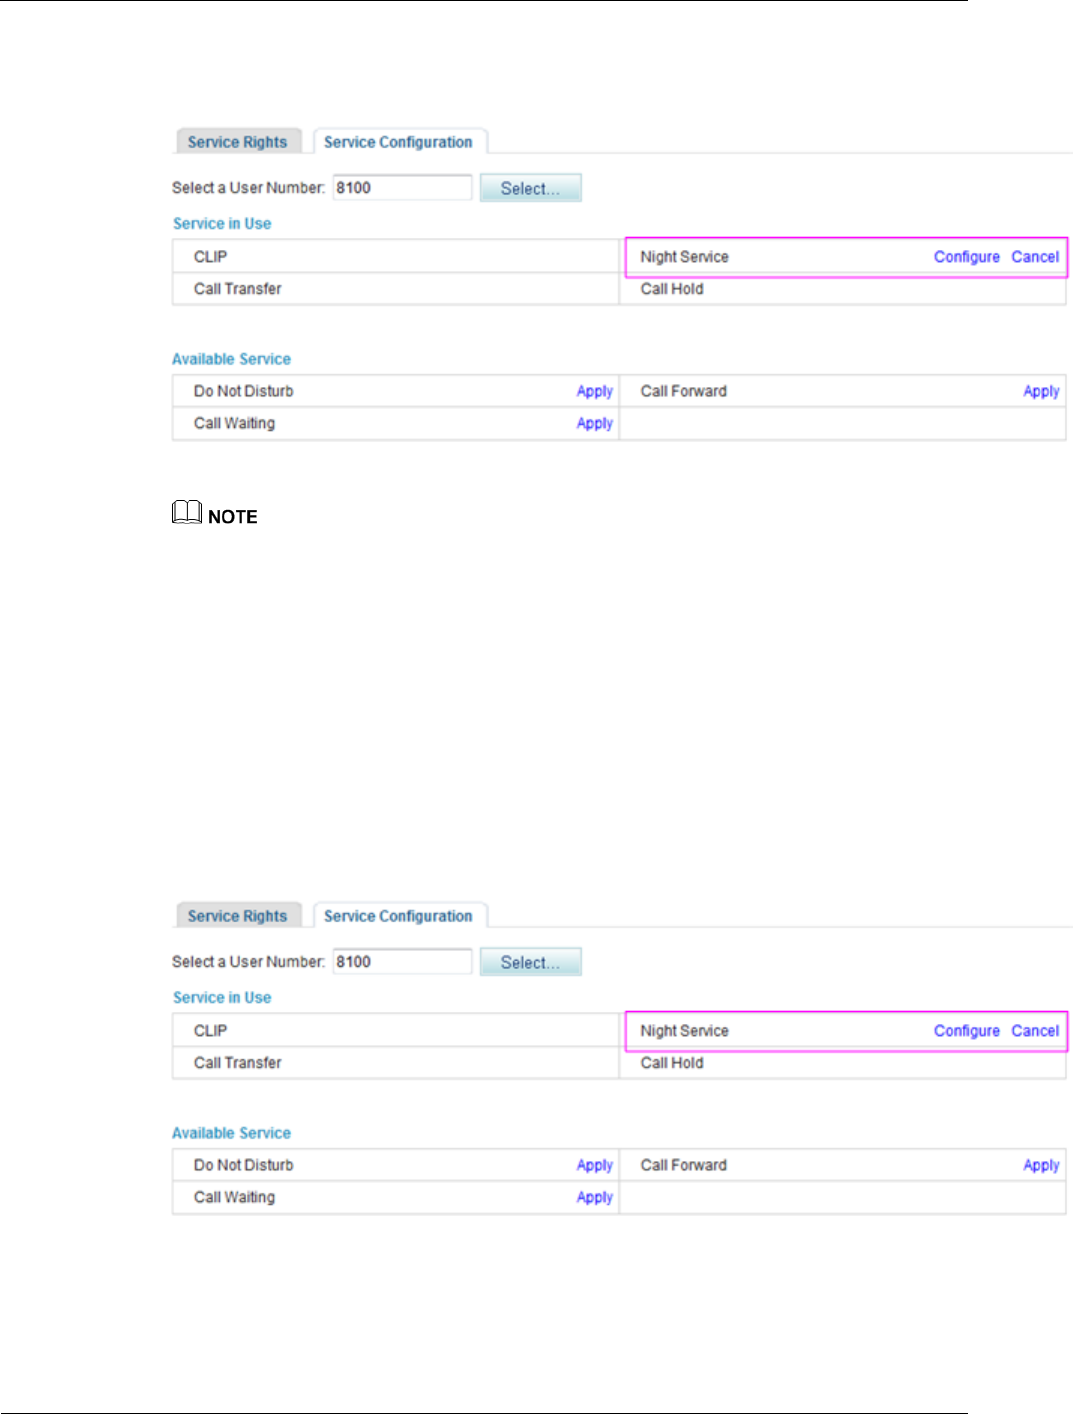Click the upper Select... button
Viewport: 1073px width, 1414px height.
pyautogui.click(x=531, y=188)
